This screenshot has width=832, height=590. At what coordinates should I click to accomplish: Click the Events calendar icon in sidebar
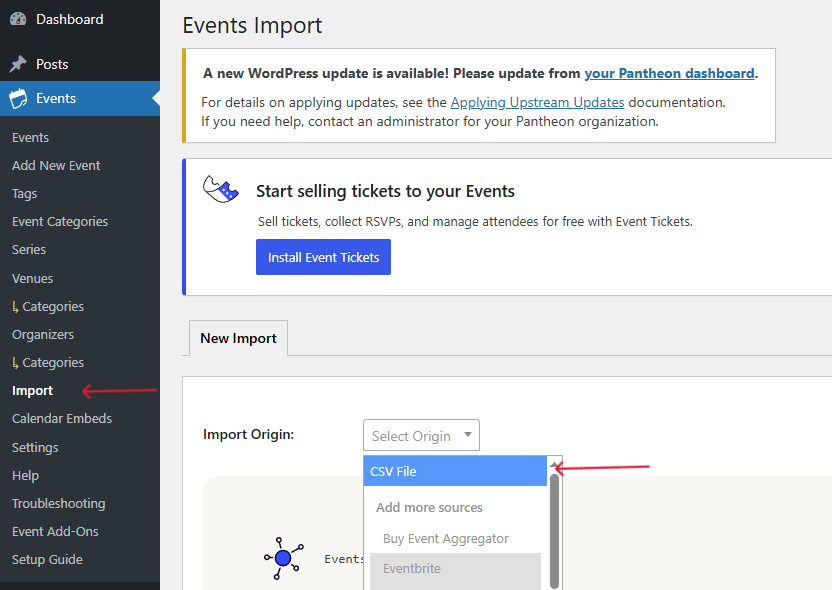tap(18, 98)
